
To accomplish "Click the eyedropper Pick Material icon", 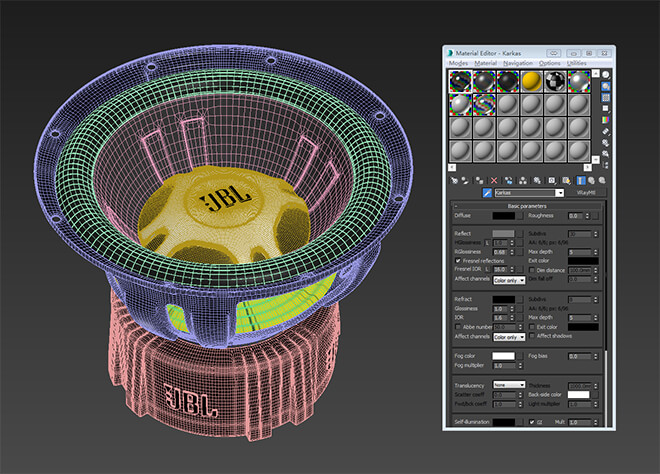I will click(x=487, y=193).
